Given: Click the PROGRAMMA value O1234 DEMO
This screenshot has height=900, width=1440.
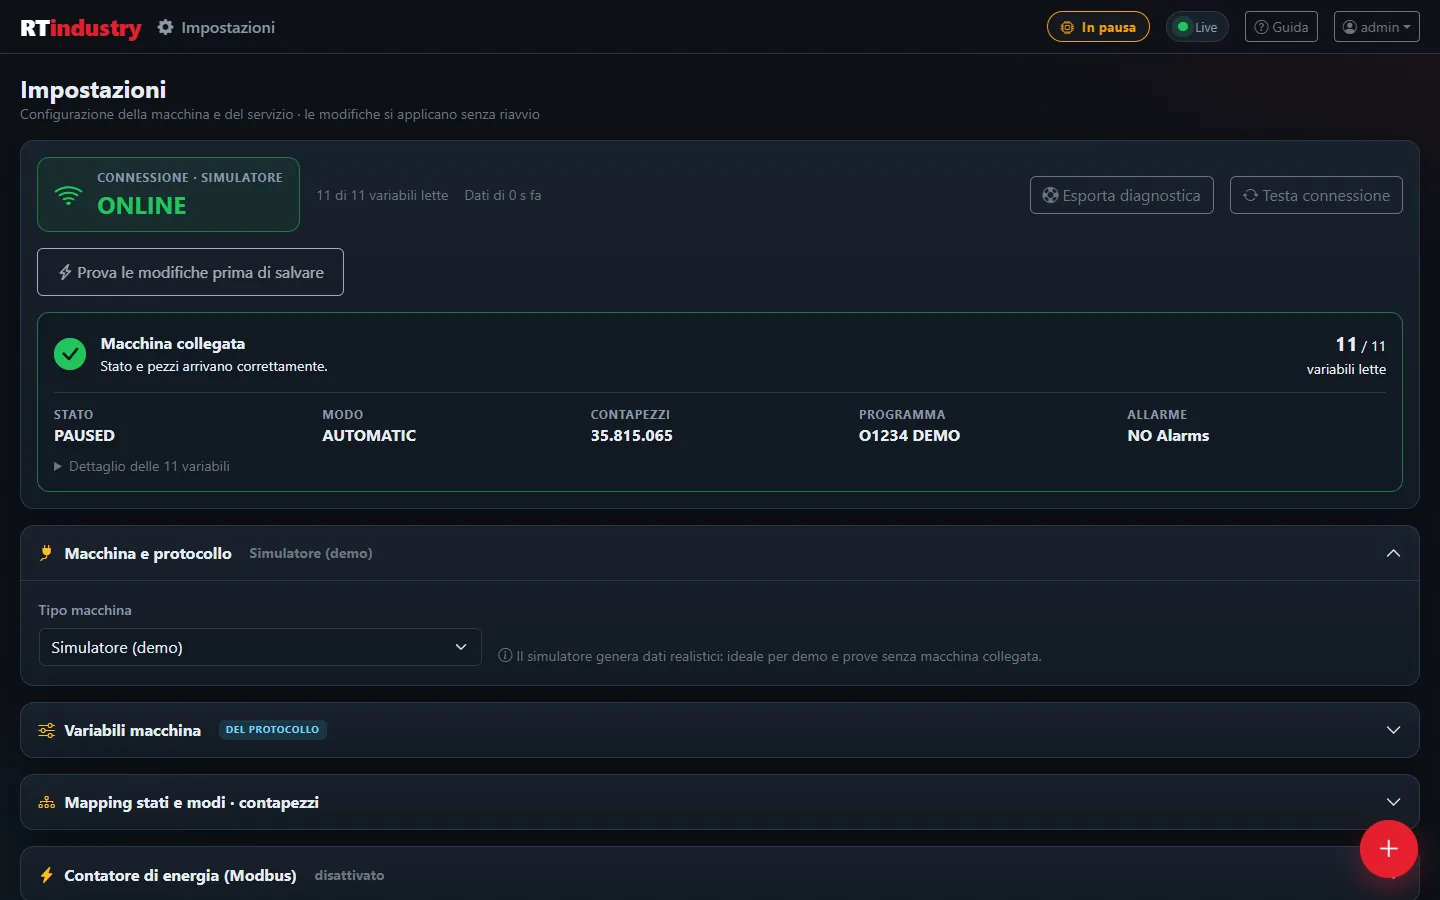Looking at the screenshot, I should click(909, 436).
